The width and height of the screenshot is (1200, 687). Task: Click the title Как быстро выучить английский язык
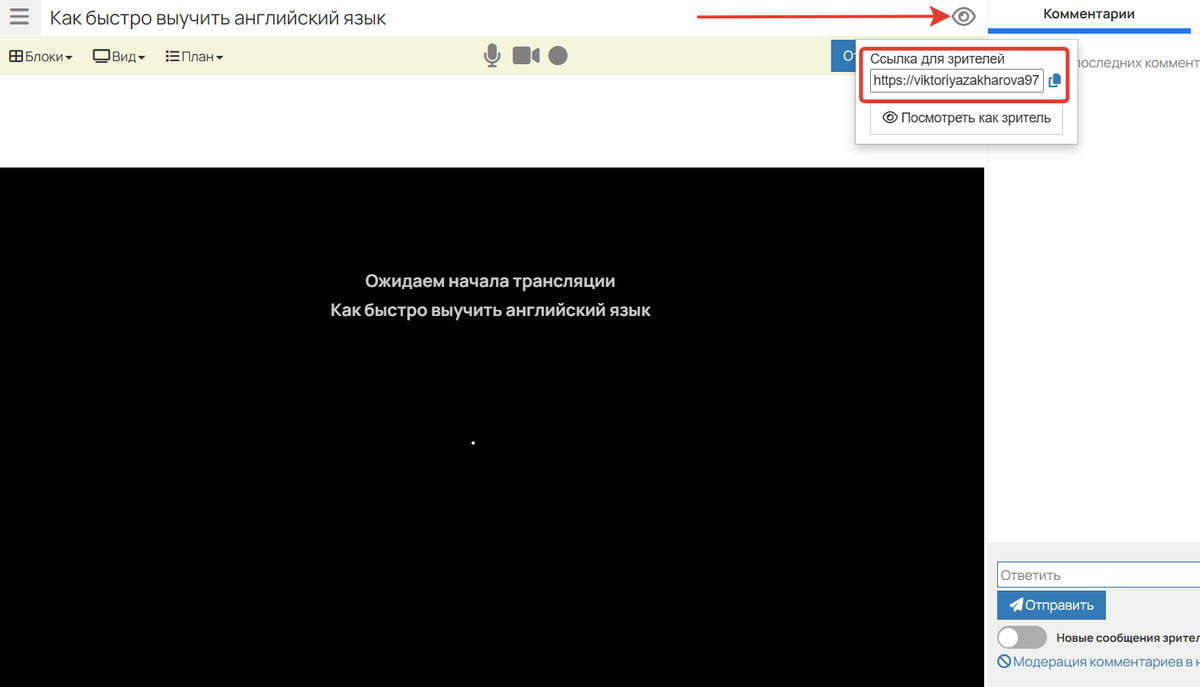(218, 18)
